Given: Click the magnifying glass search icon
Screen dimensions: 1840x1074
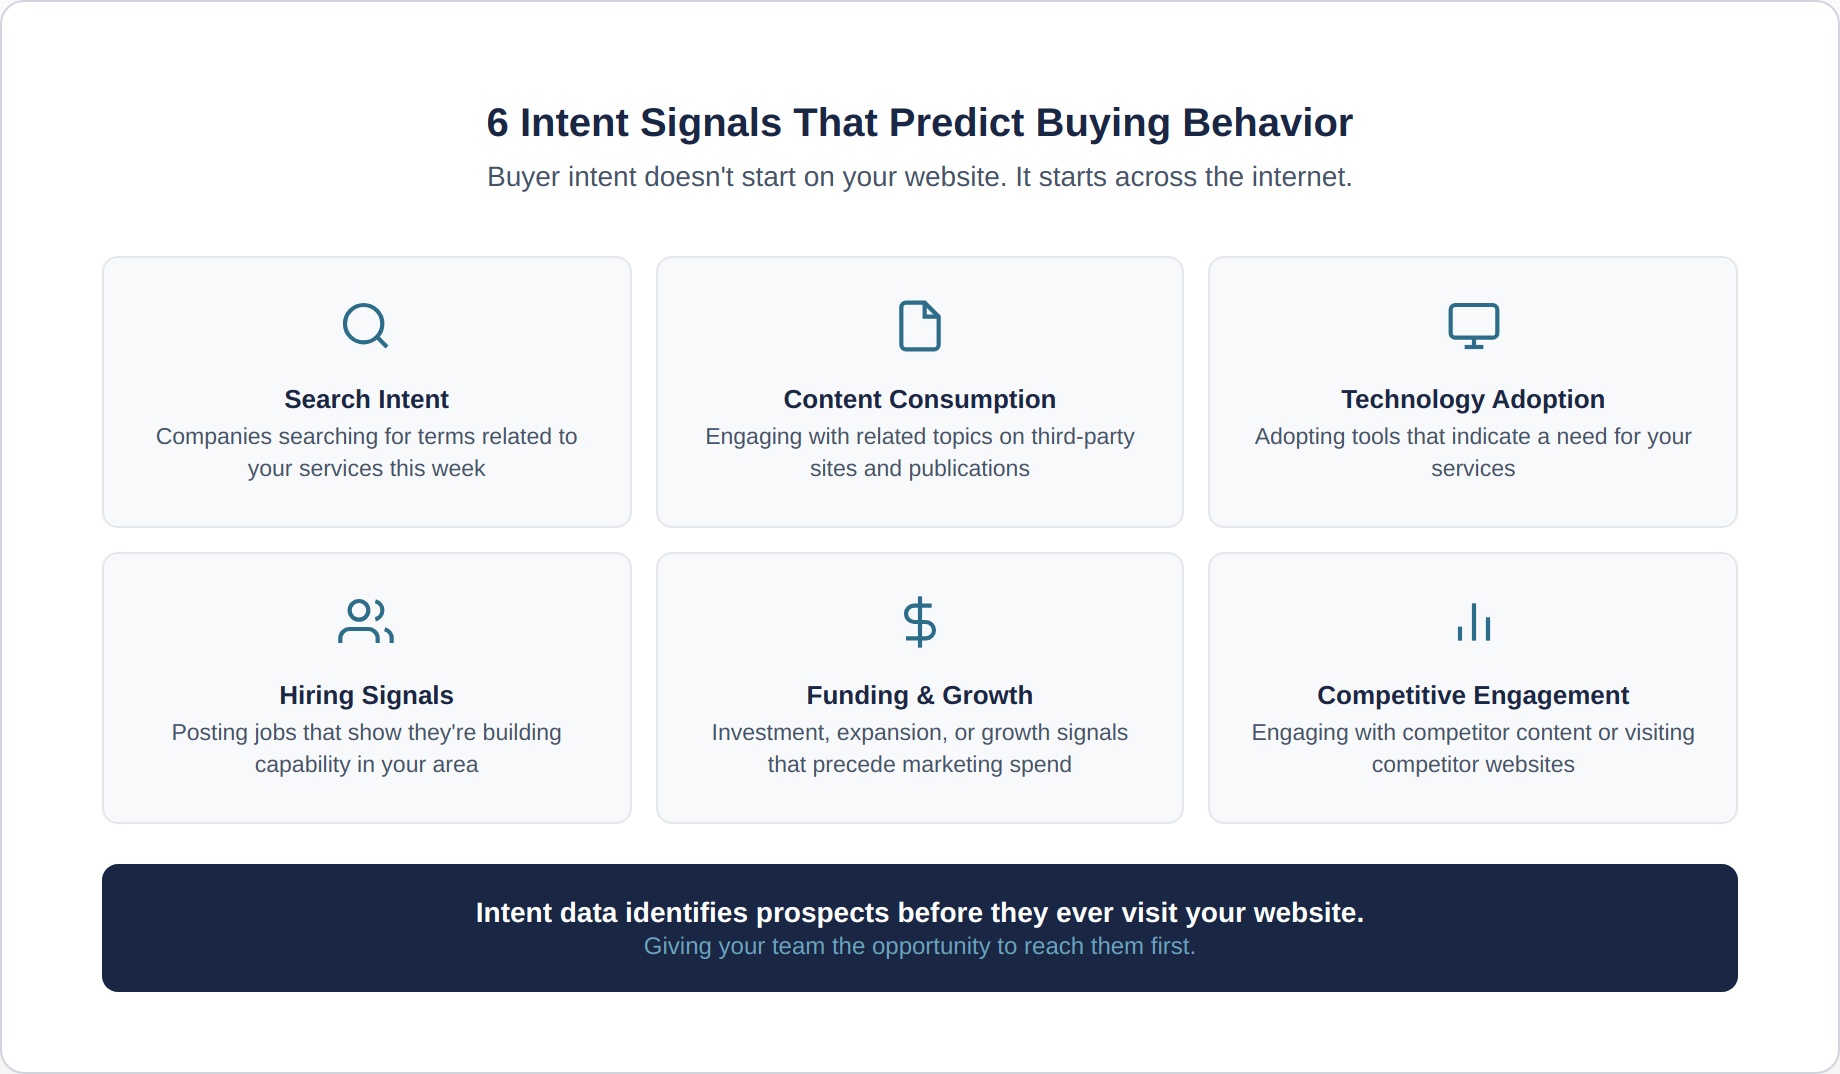Looking at the screenshot, I should coord(365,325).
